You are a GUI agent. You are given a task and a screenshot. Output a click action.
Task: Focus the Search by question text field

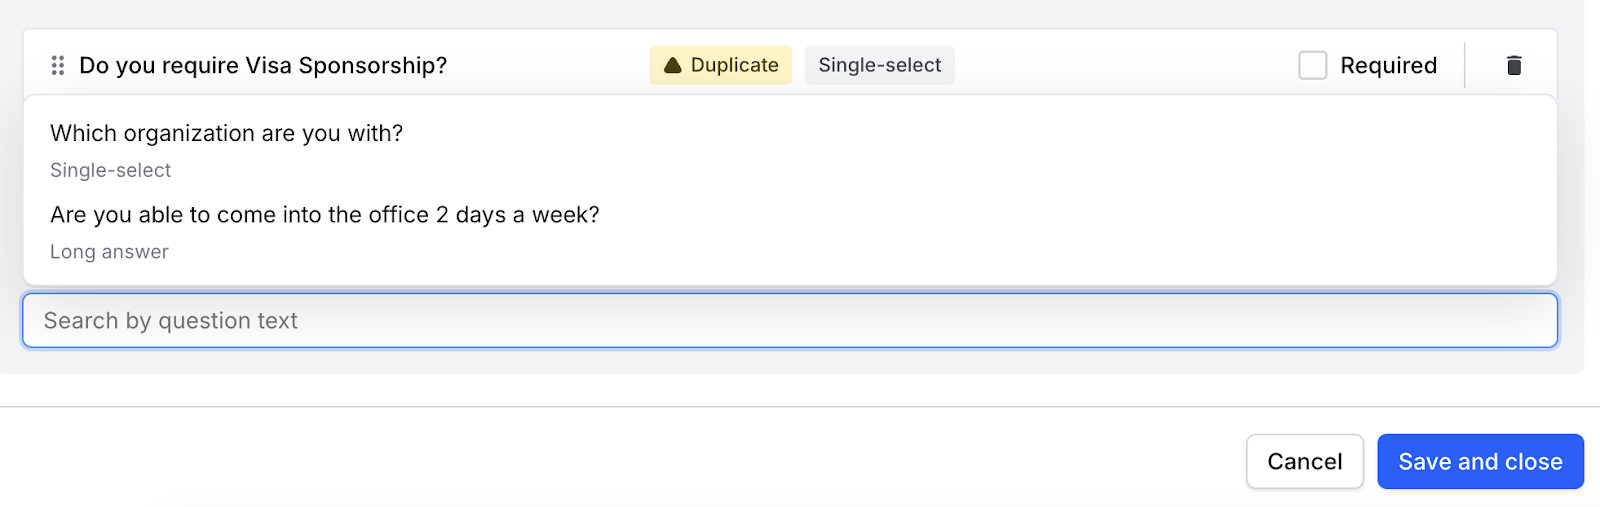coord(790,321)
